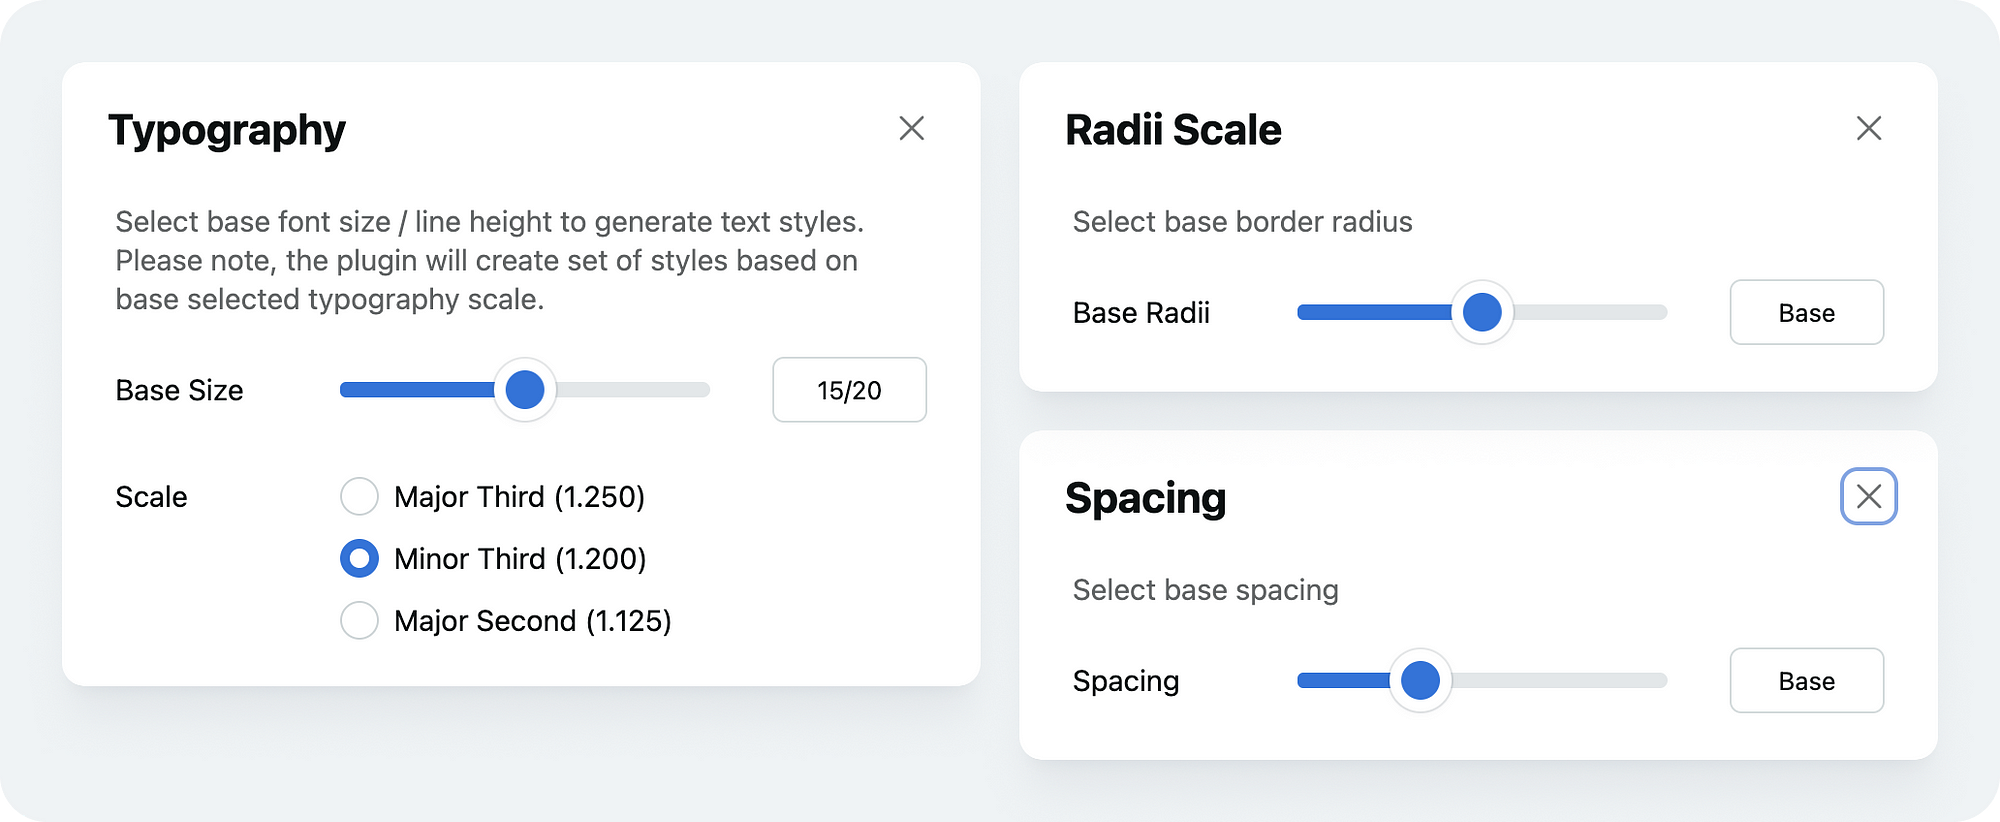Click the Typography panel heading

(227, 130)
